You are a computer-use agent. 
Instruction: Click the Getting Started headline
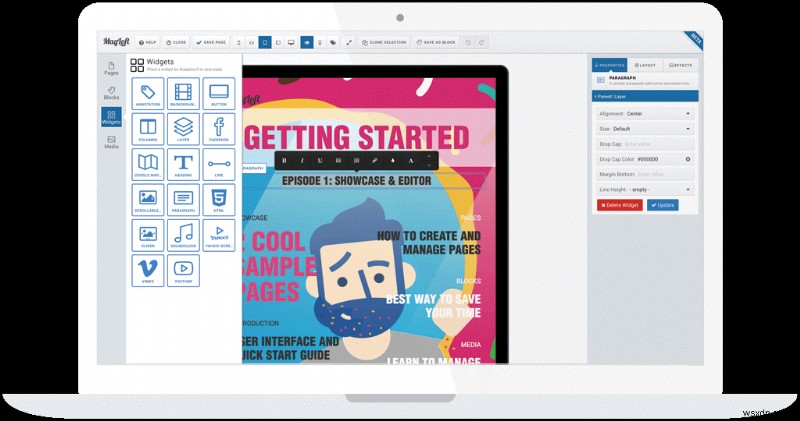pos(356,137)
